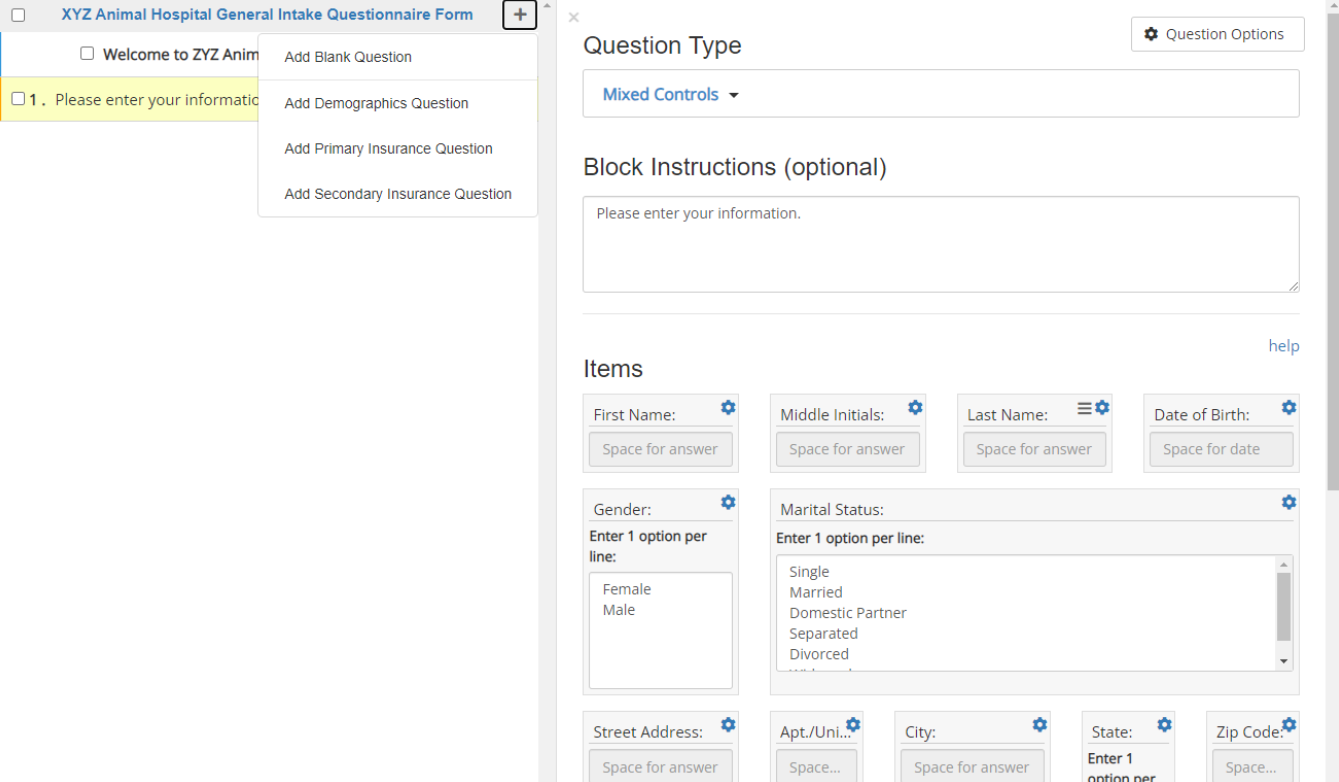The image size is (1339, 782).
Task: Click the reorder handle on Last Name
Action: (x=1084, y=408)
